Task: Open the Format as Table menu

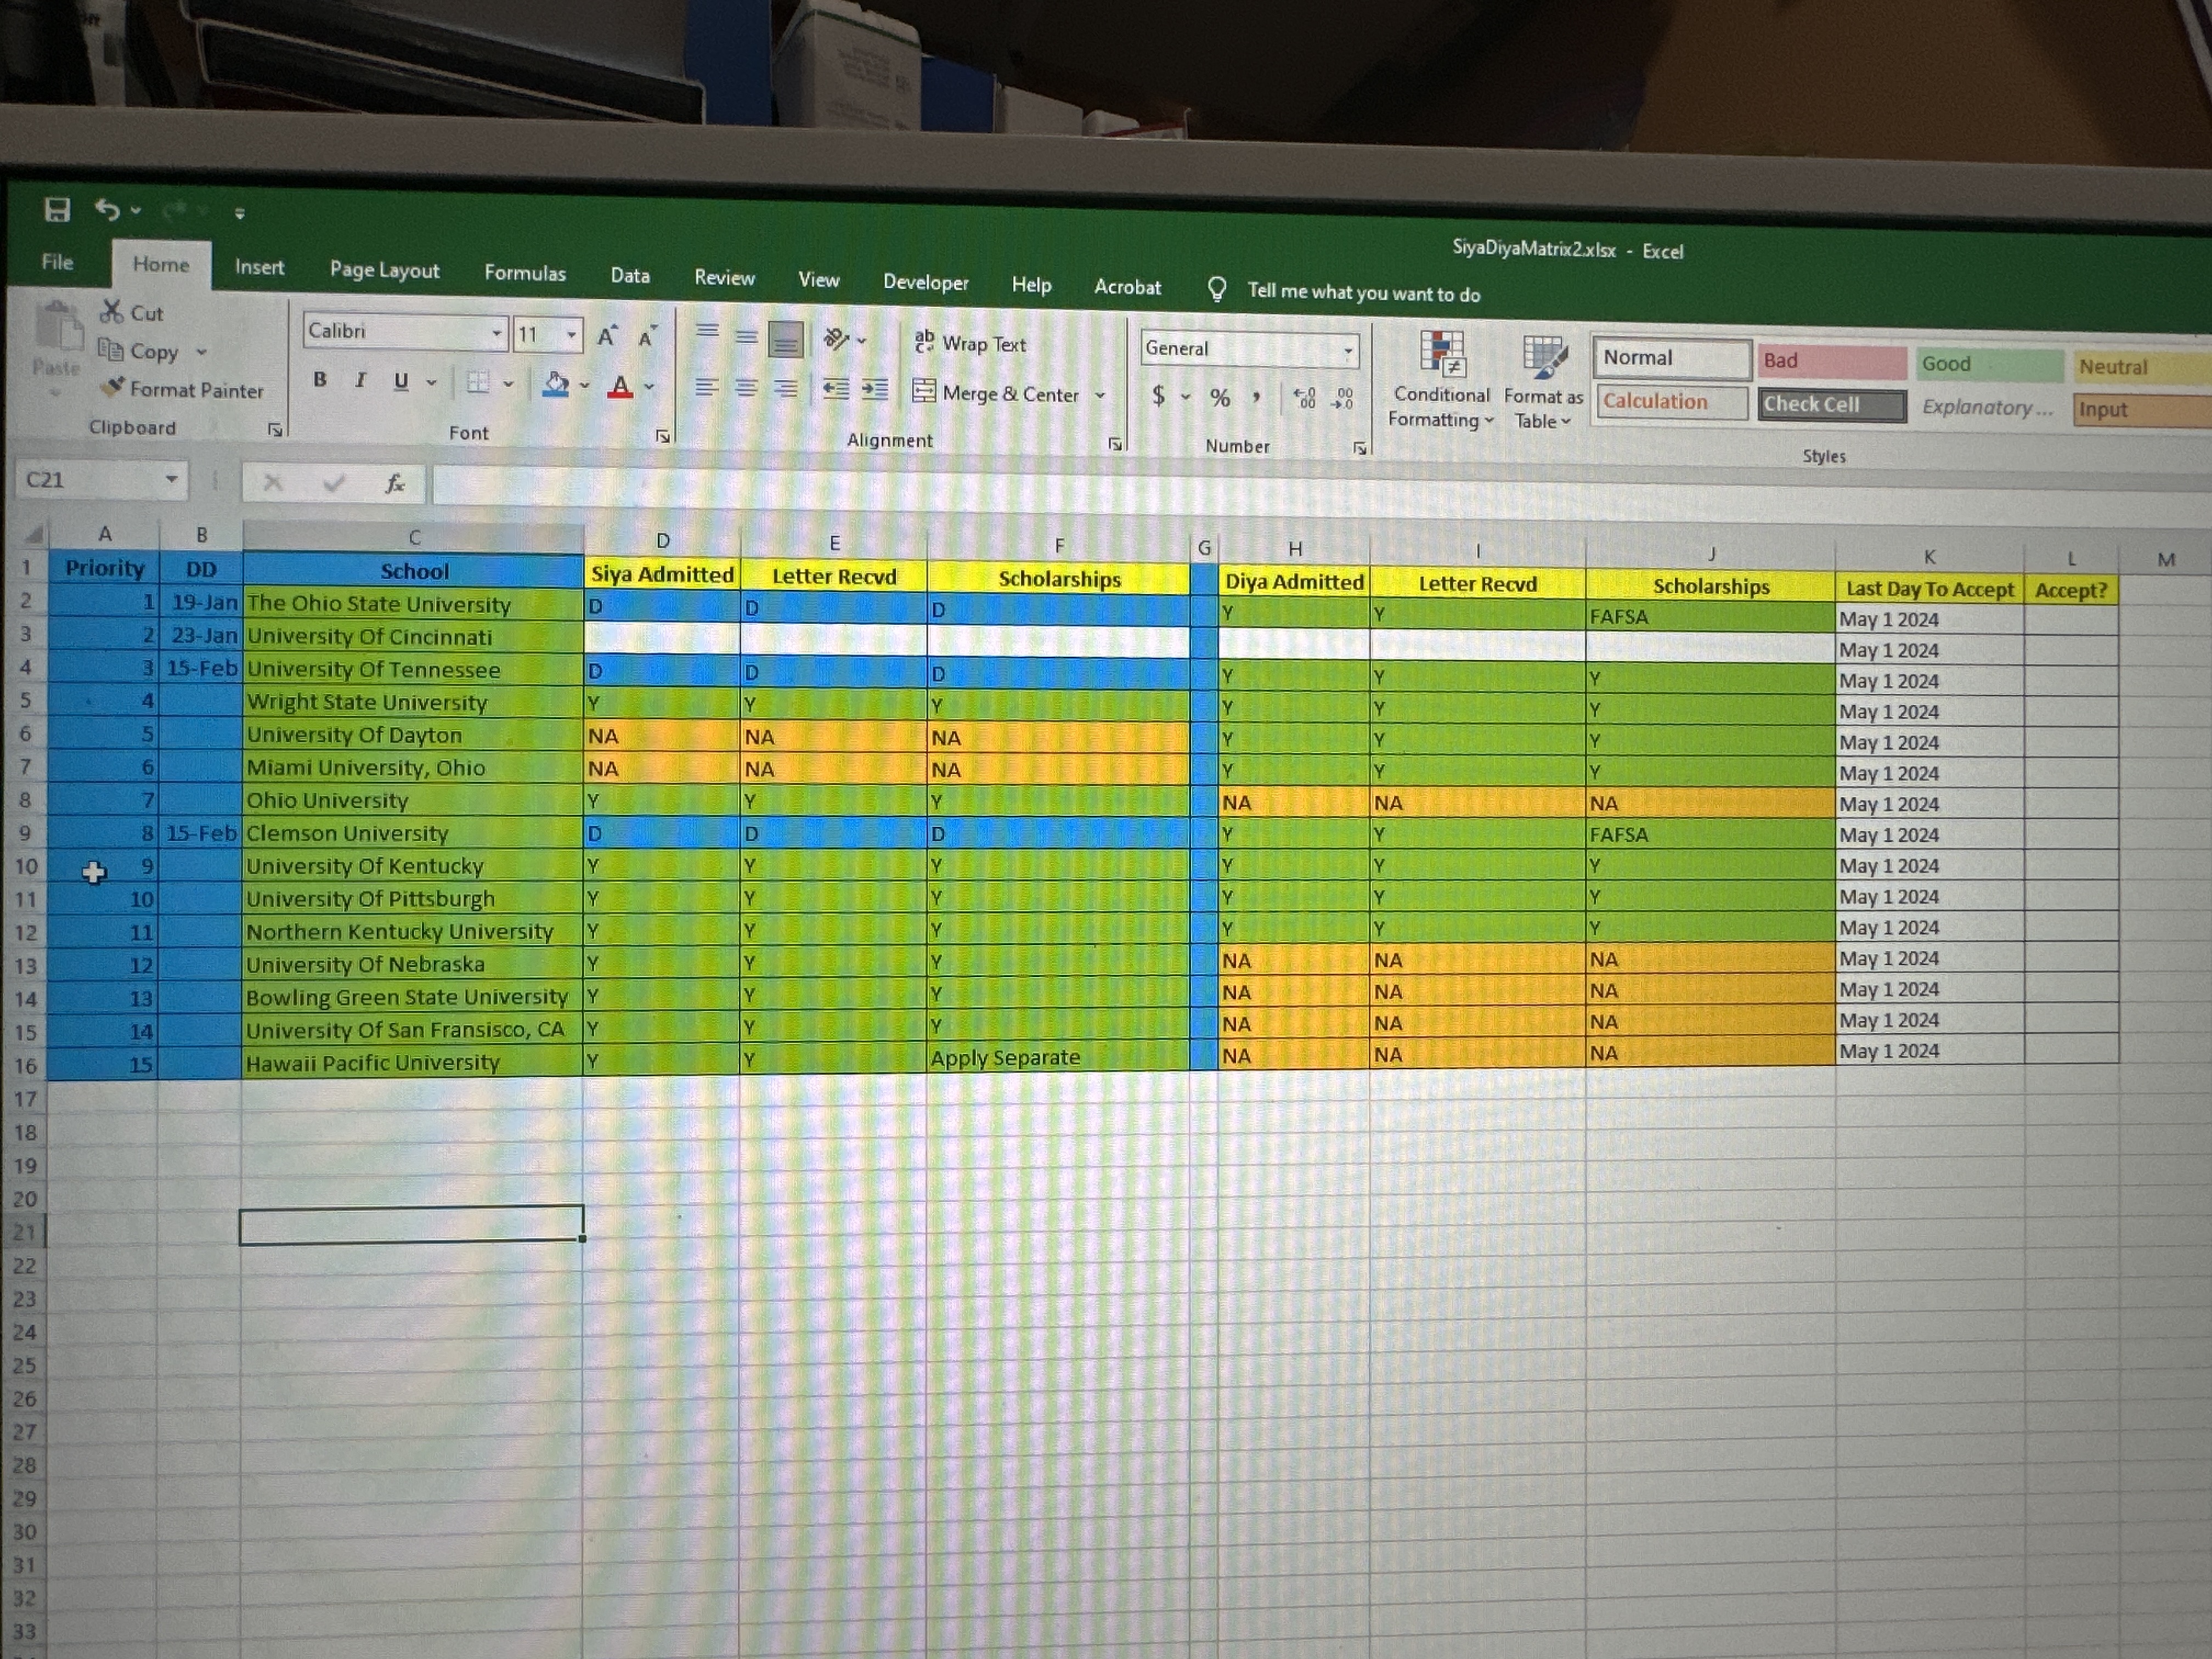Action: [x=1543, y=383]
